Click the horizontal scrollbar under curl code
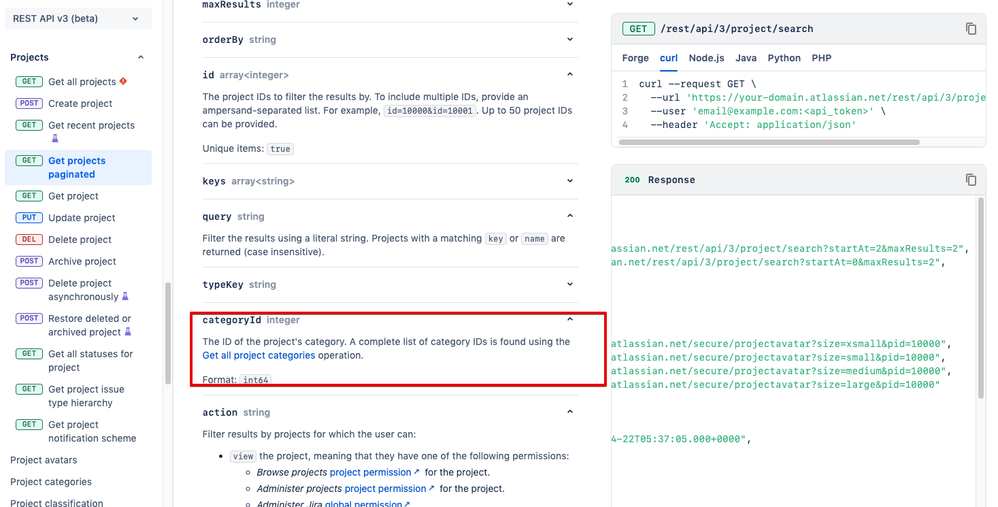Viewport: 998px width, 507px height. [769, 142]
